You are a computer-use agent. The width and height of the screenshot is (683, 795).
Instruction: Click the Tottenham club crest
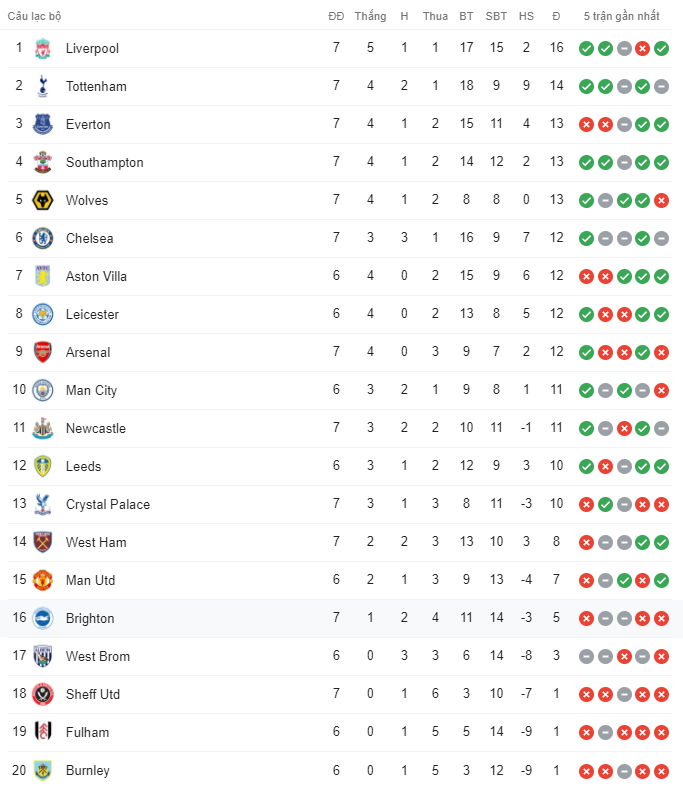pos(42,86)
